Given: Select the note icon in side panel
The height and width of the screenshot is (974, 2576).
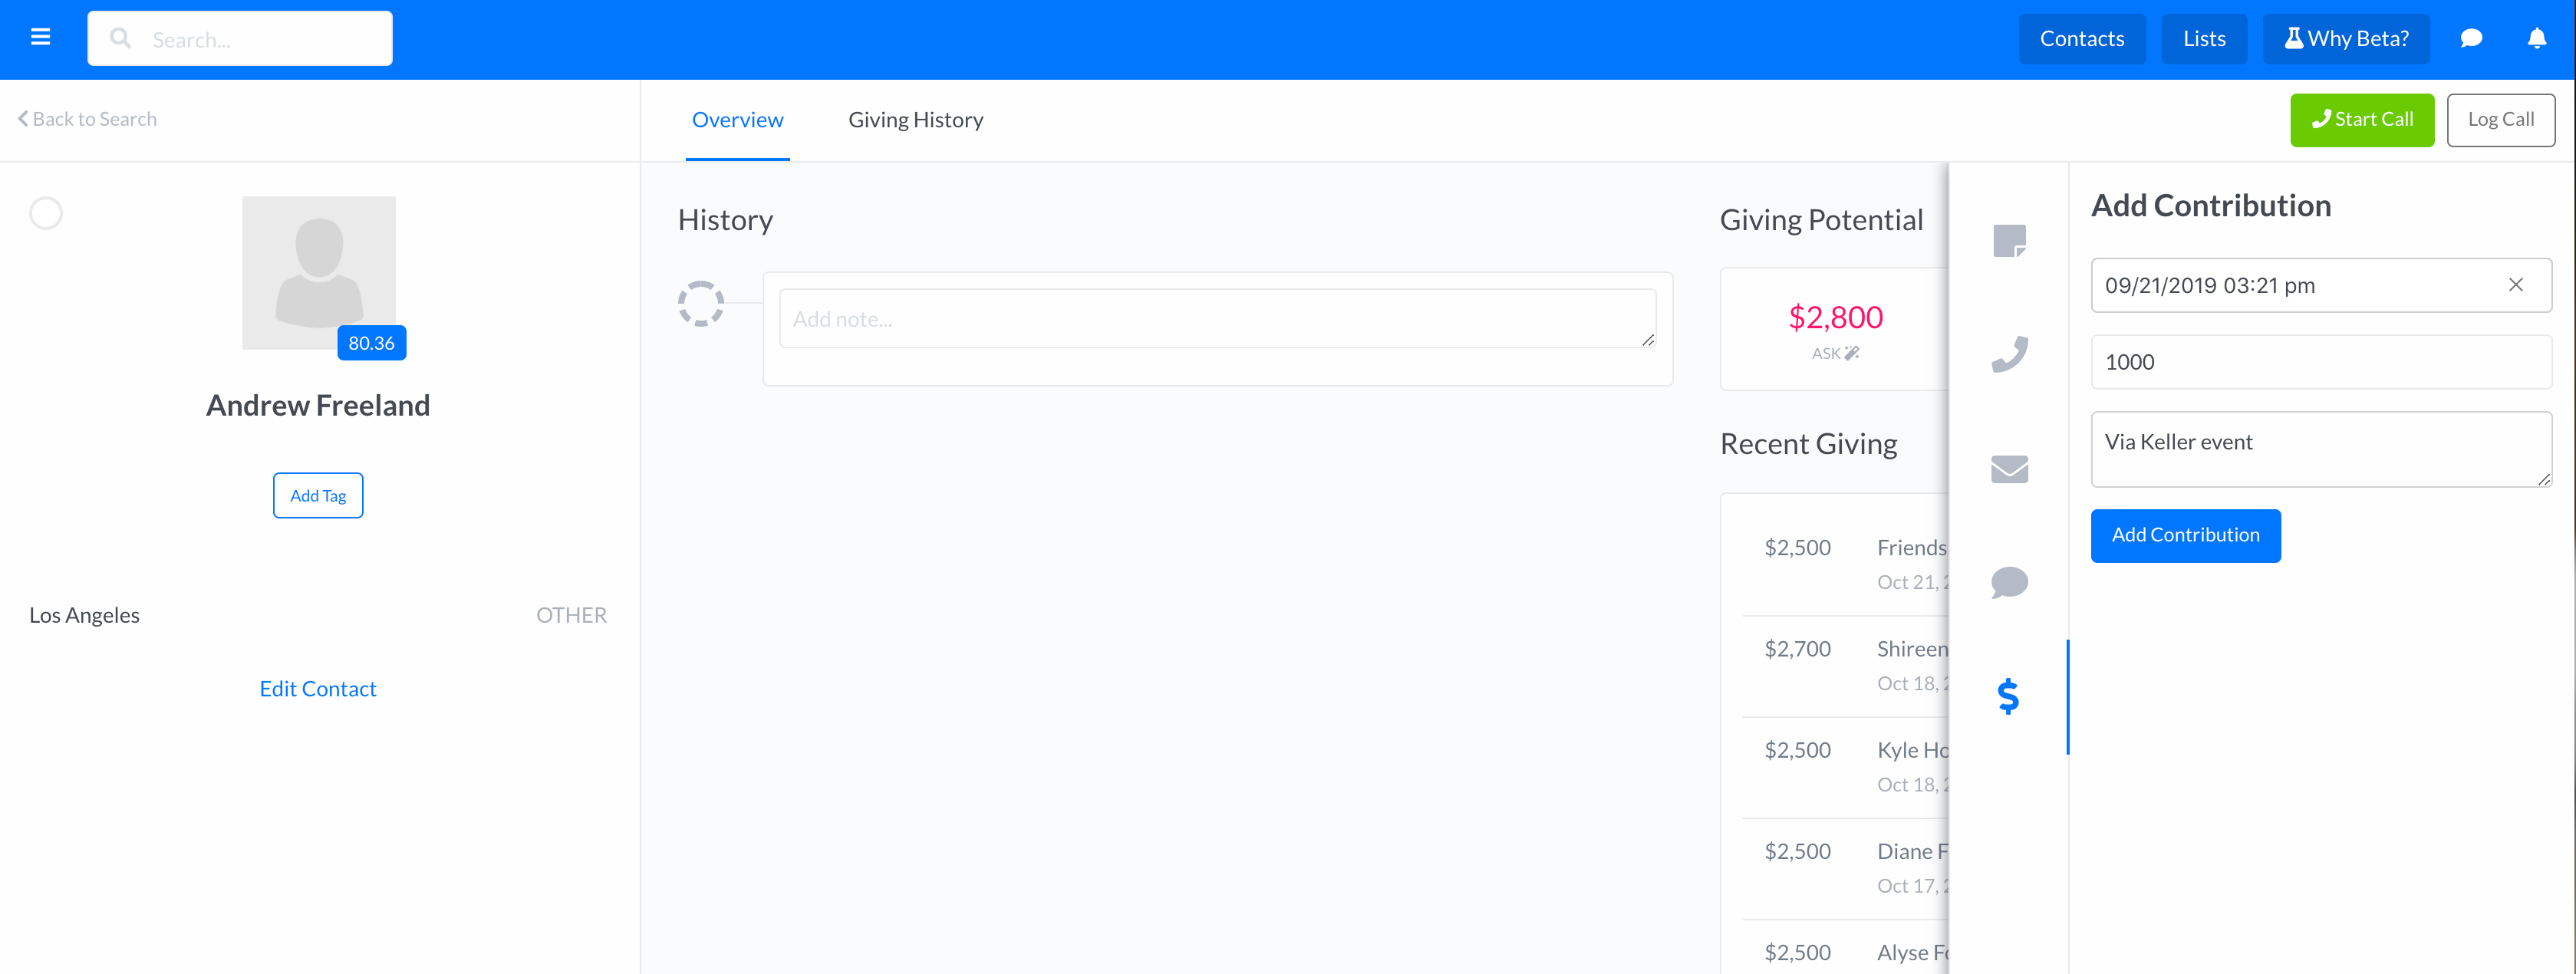Looking at the screenshot, I should (x=2009, y=240).
